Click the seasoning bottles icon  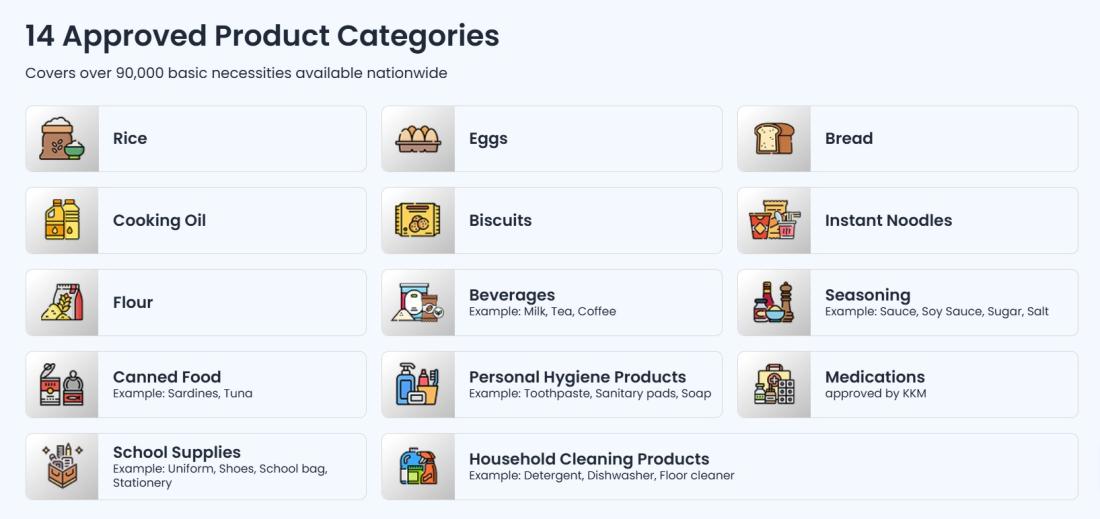pos(774,302)
